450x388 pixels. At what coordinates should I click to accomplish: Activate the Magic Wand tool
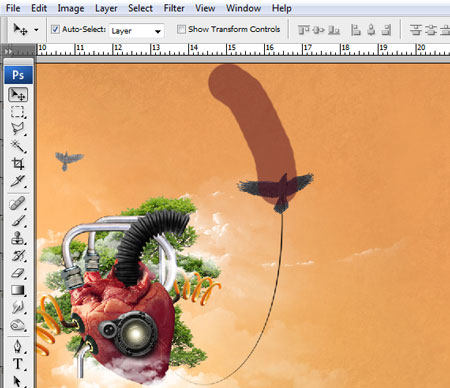coord(17,146)
